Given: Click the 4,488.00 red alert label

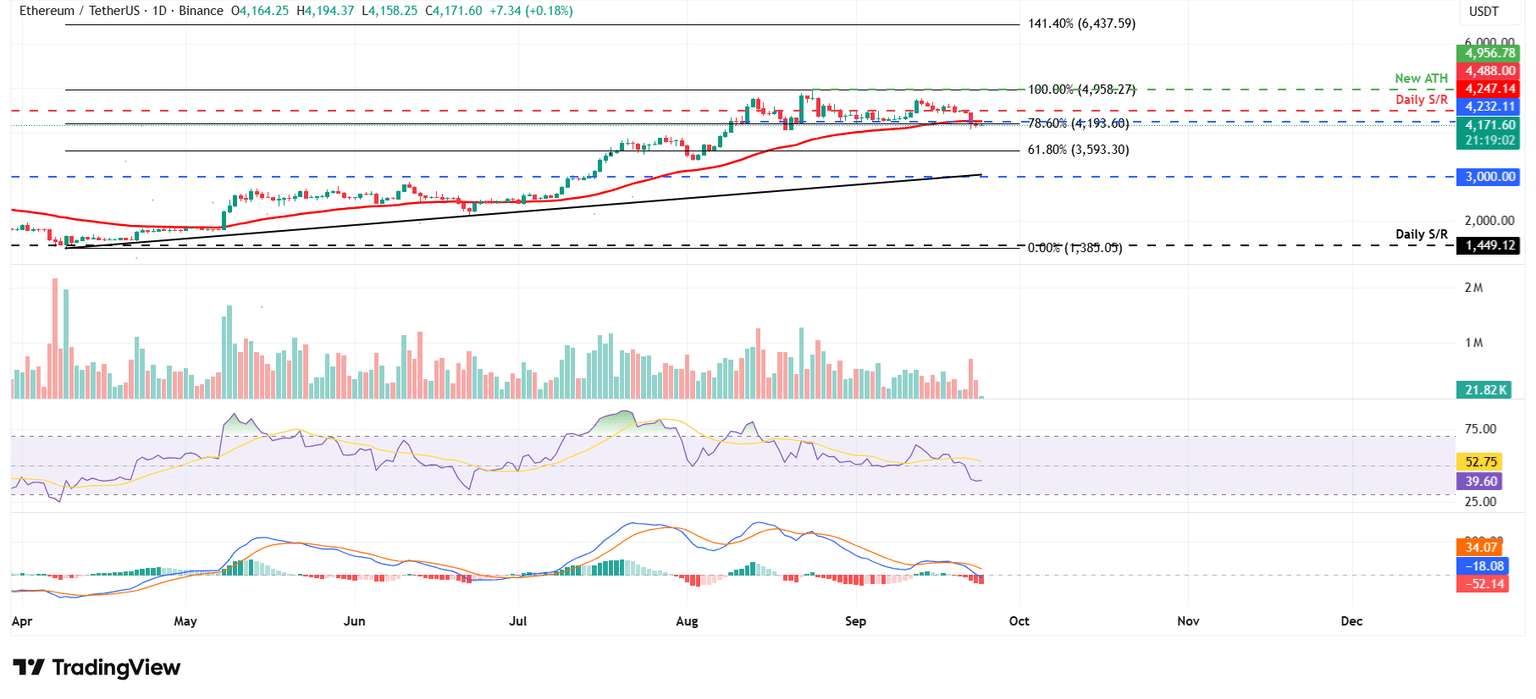Looking at the screenshot, I should [1487, 70].
